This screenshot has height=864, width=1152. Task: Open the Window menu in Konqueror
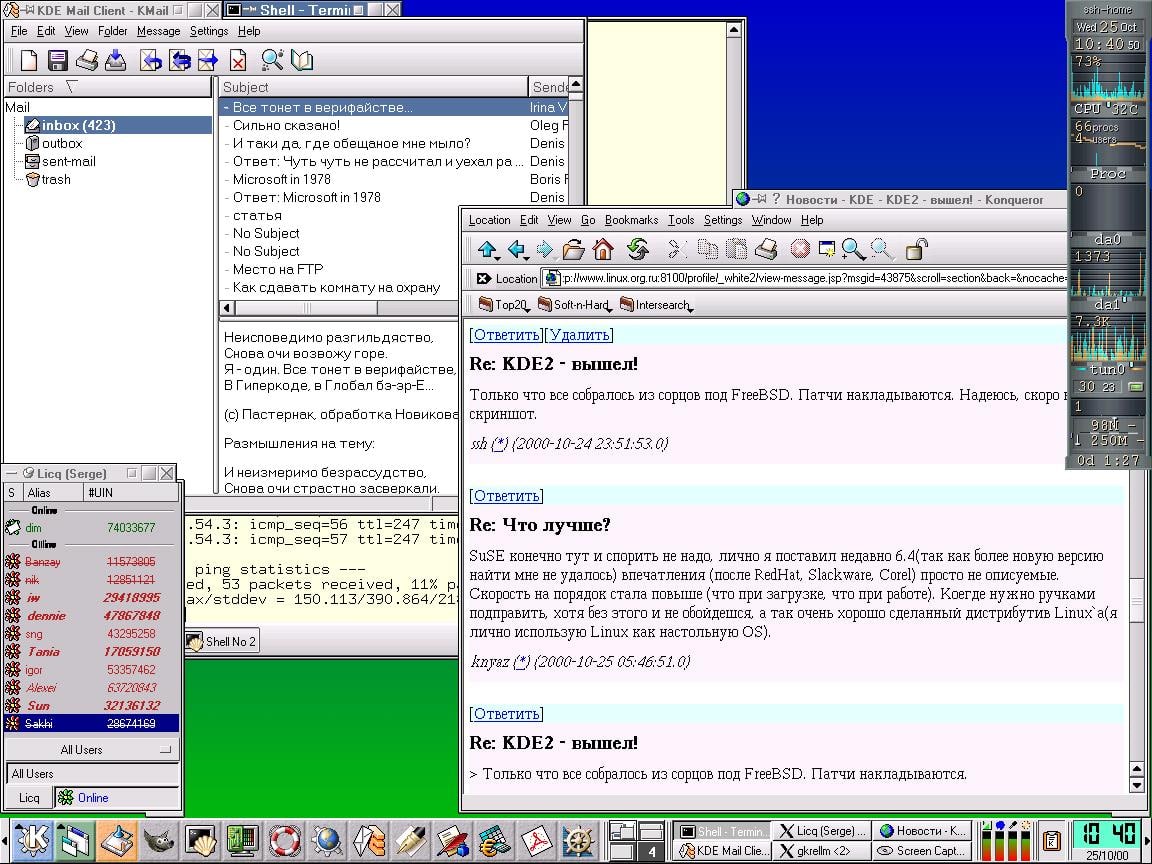(x=771, y=220)
